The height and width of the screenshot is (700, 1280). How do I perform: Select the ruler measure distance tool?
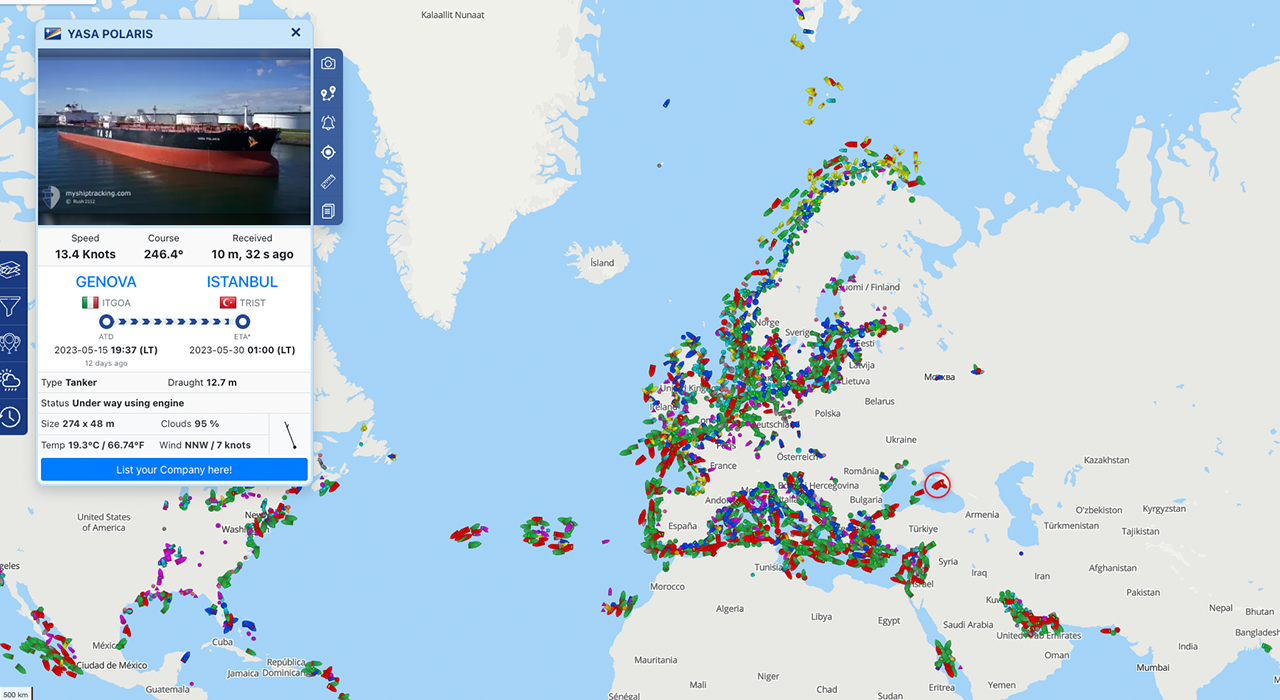tap(328, 182)
